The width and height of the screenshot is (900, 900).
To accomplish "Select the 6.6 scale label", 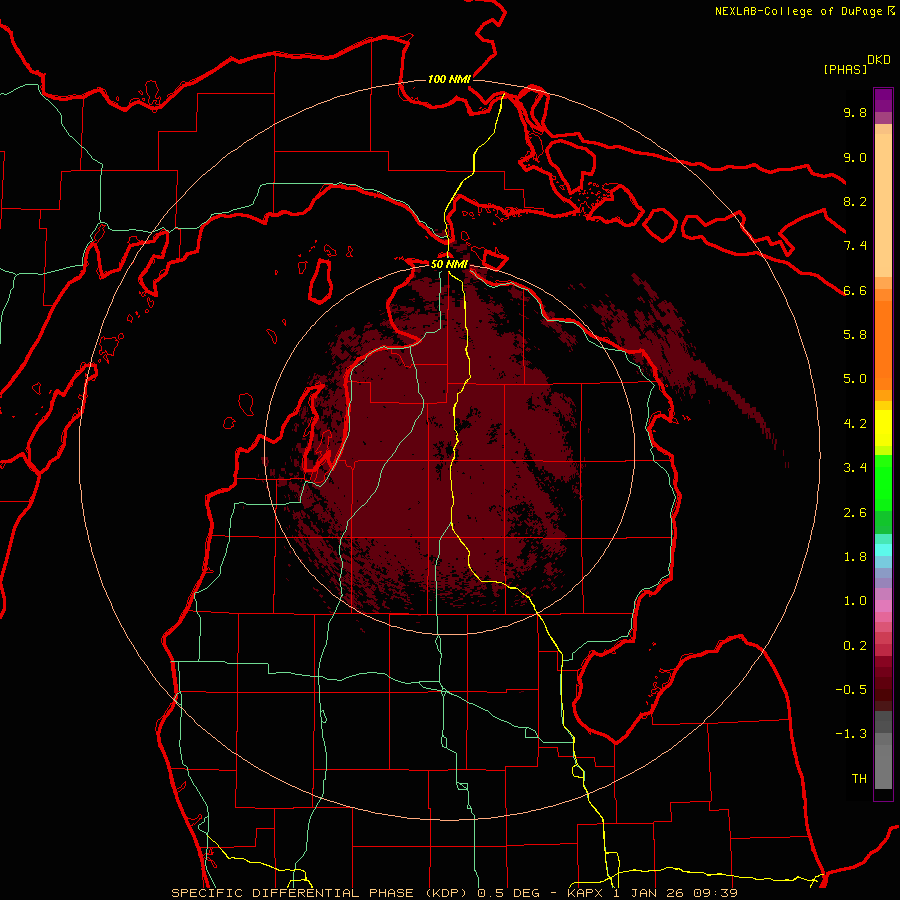I will click(855, 290).
